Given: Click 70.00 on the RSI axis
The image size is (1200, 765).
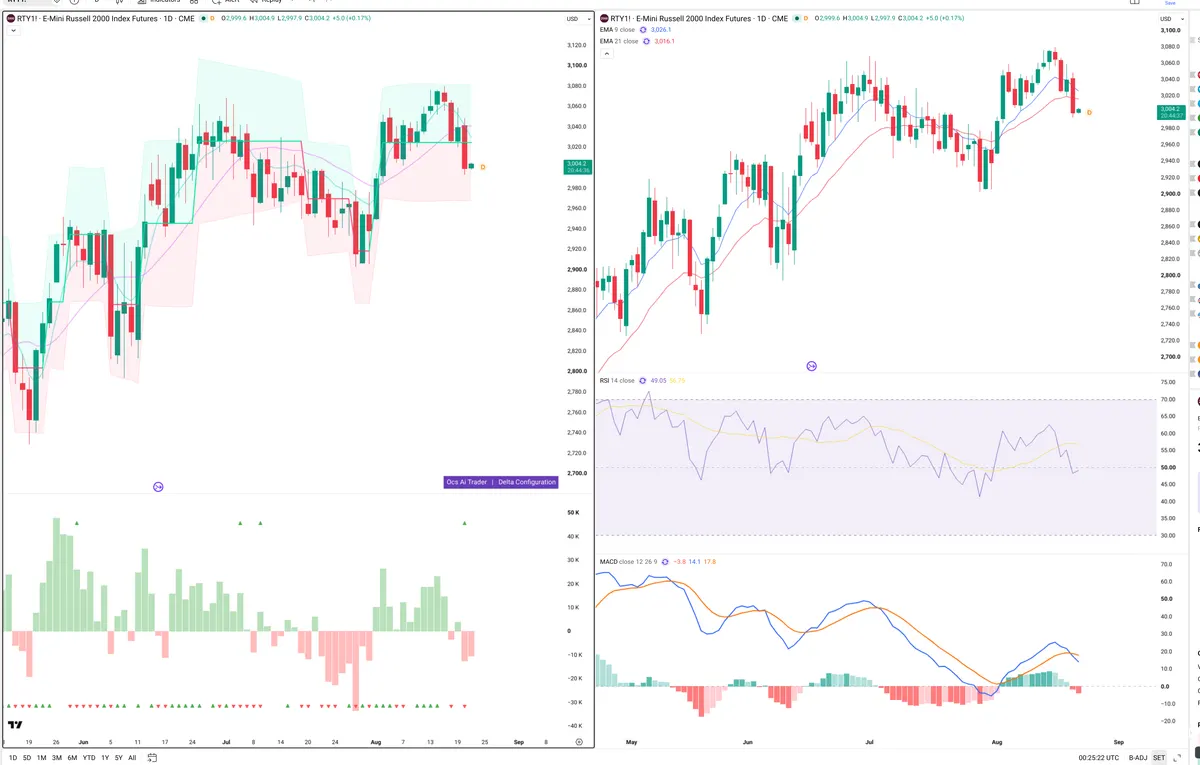Looking at the screenshot, I should [1167, 400].
